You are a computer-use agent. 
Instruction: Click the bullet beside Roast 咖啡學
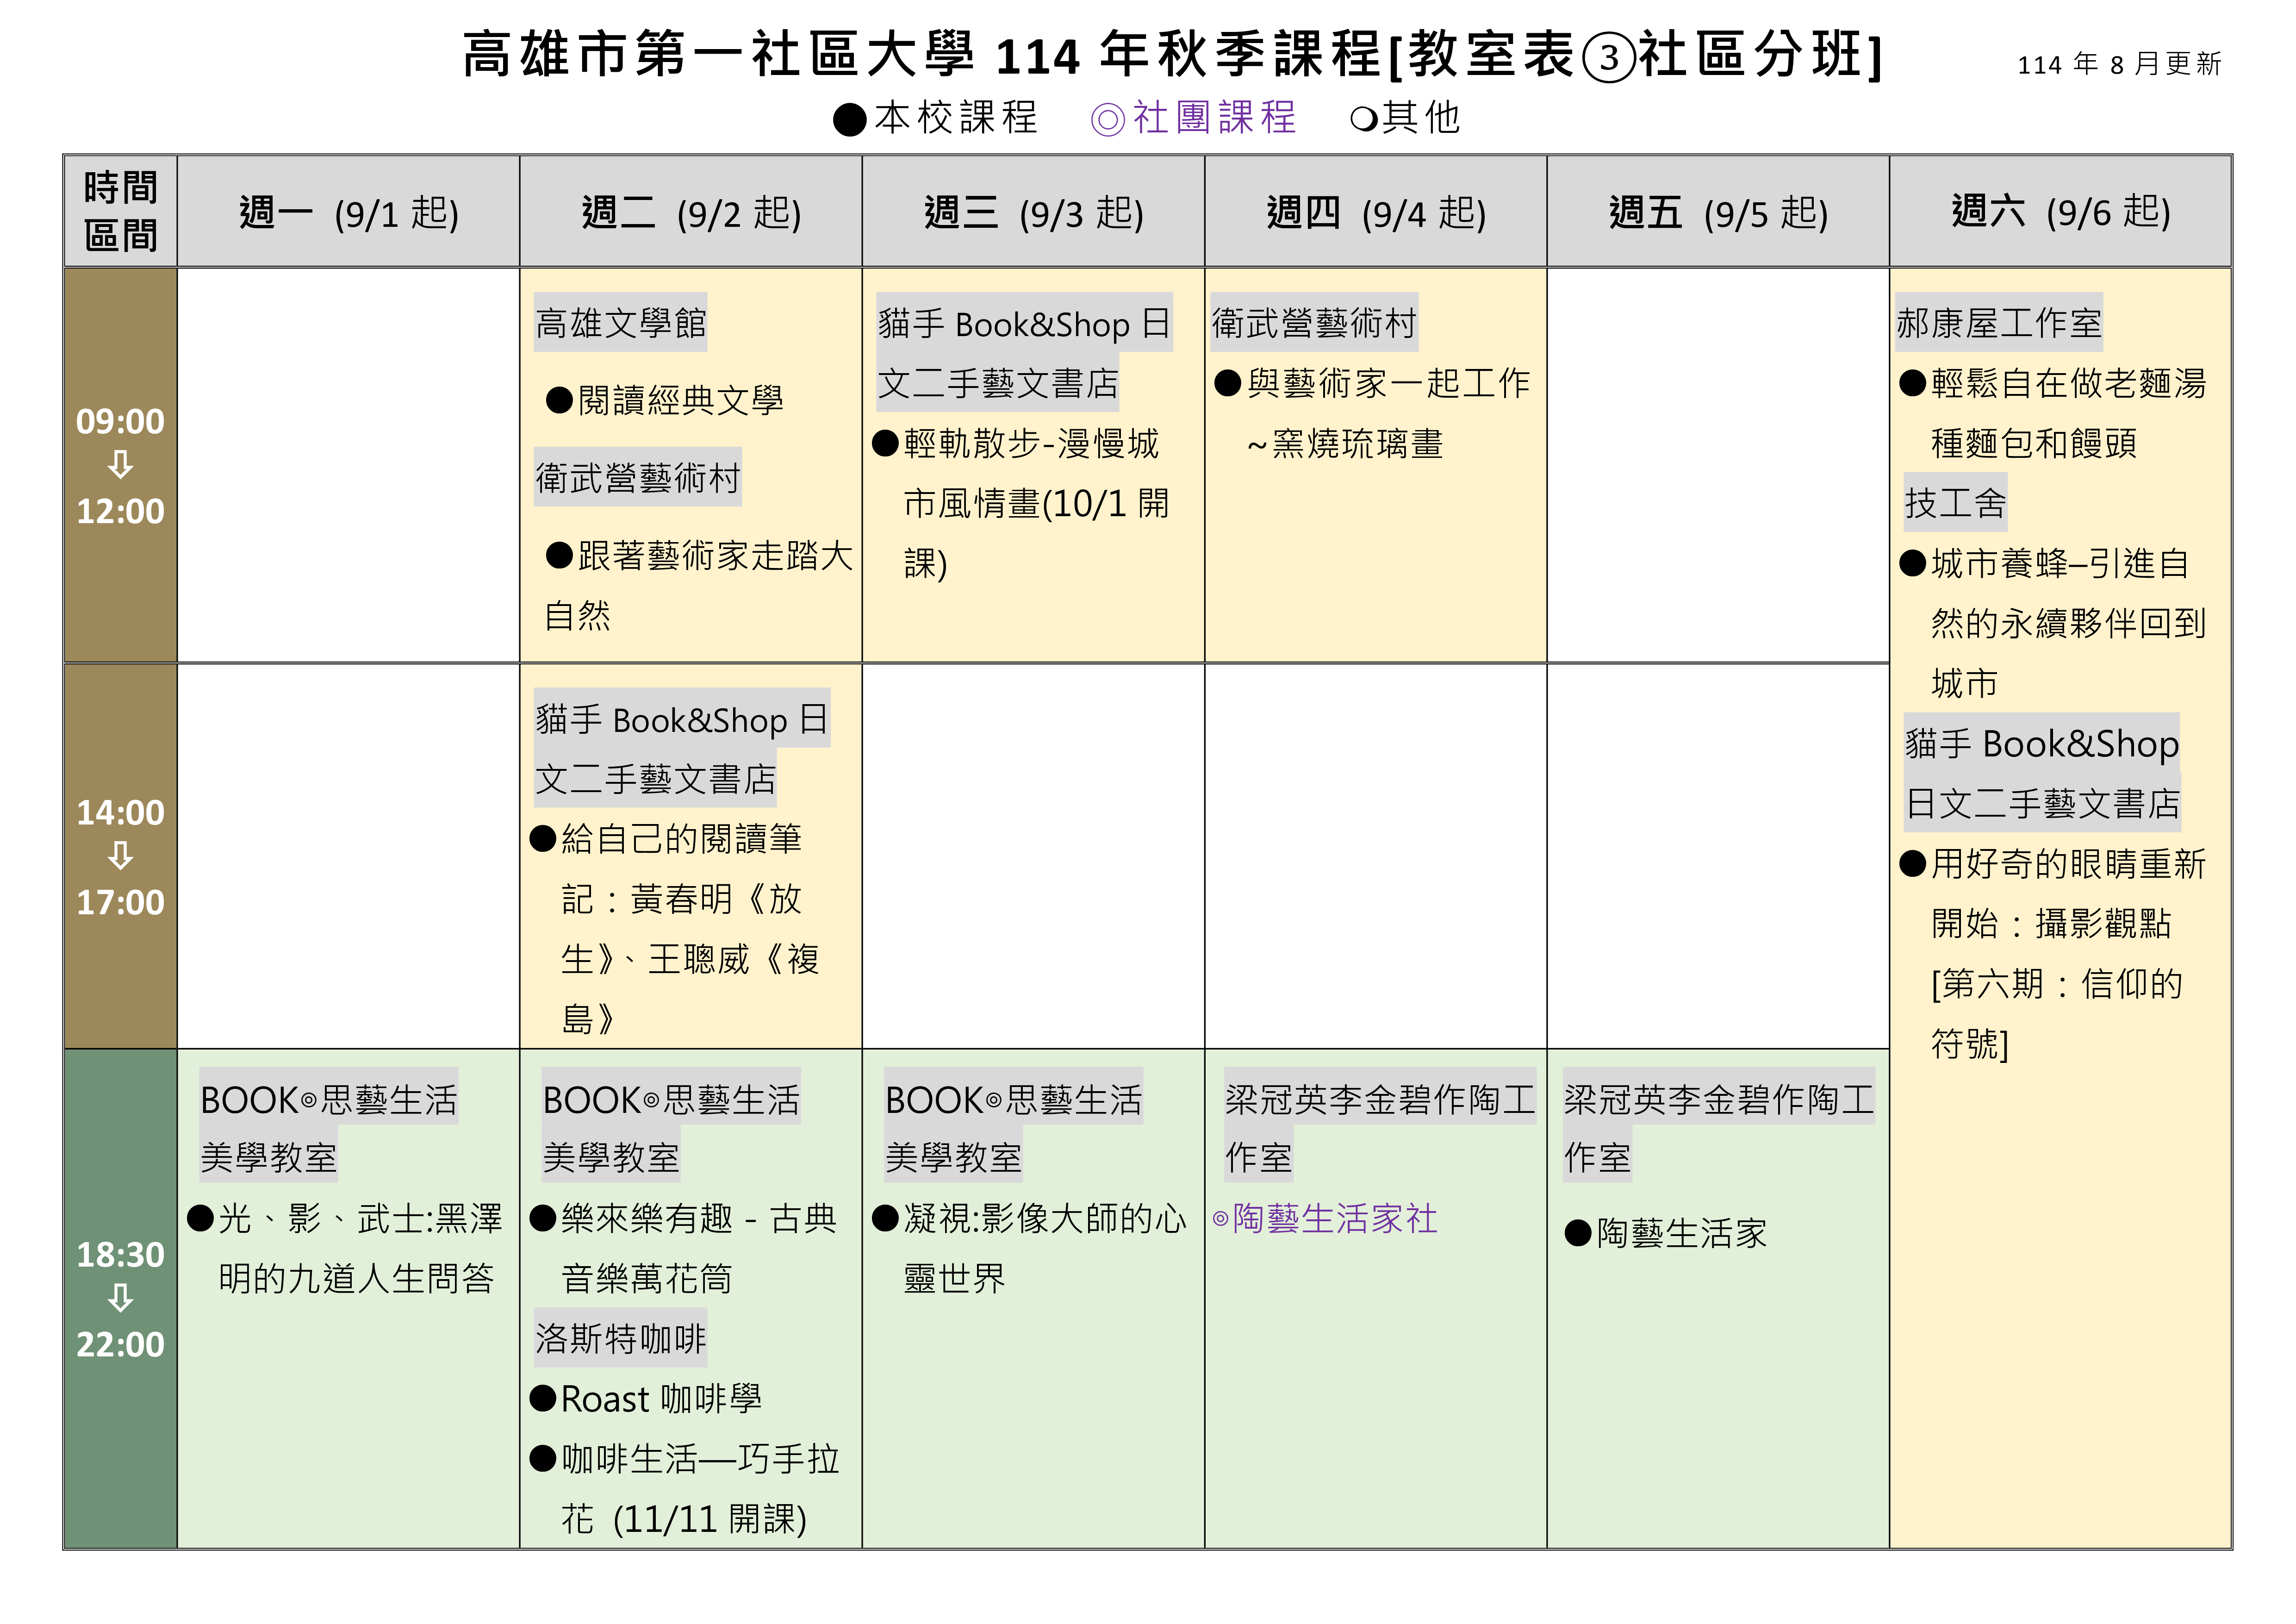click(x=543, y=1398)
